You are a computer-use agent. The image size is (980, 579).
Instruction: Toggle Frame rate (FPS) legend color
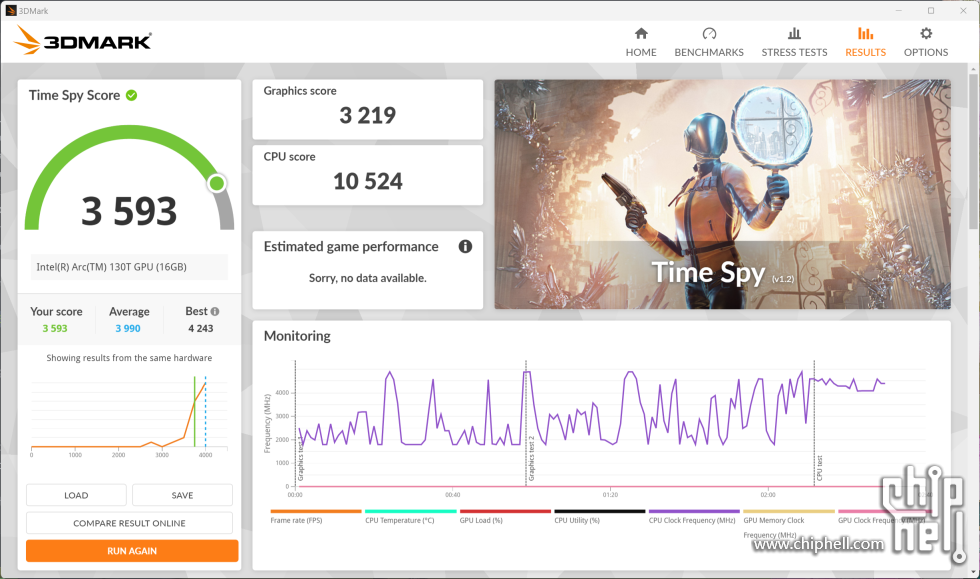coord(316,511)
